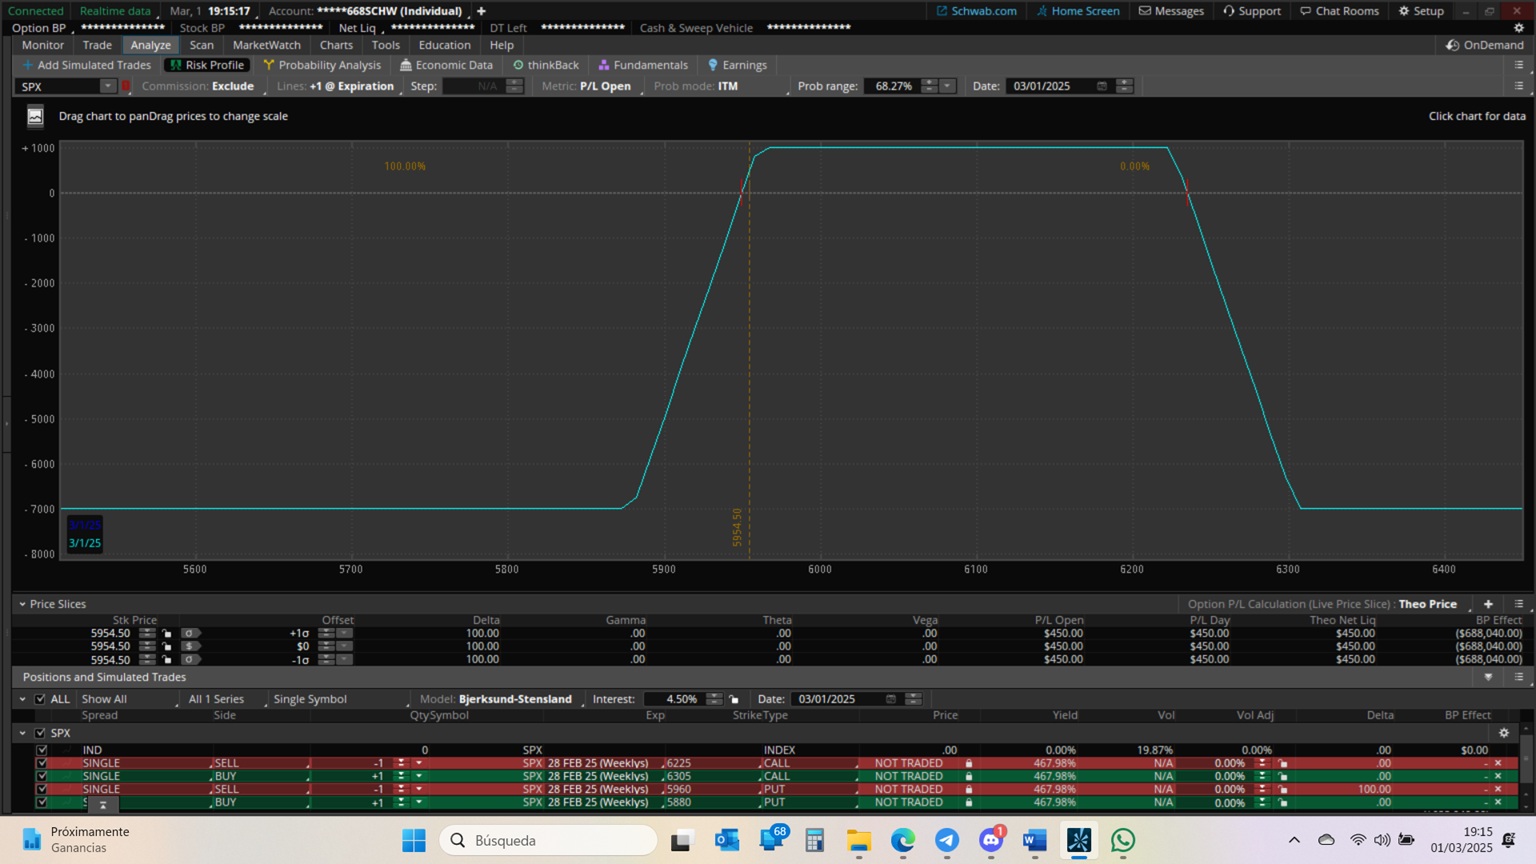The image size is (1536, 864).
Task: Click the plus icon to add price slice
Action: click(1488, 604)
